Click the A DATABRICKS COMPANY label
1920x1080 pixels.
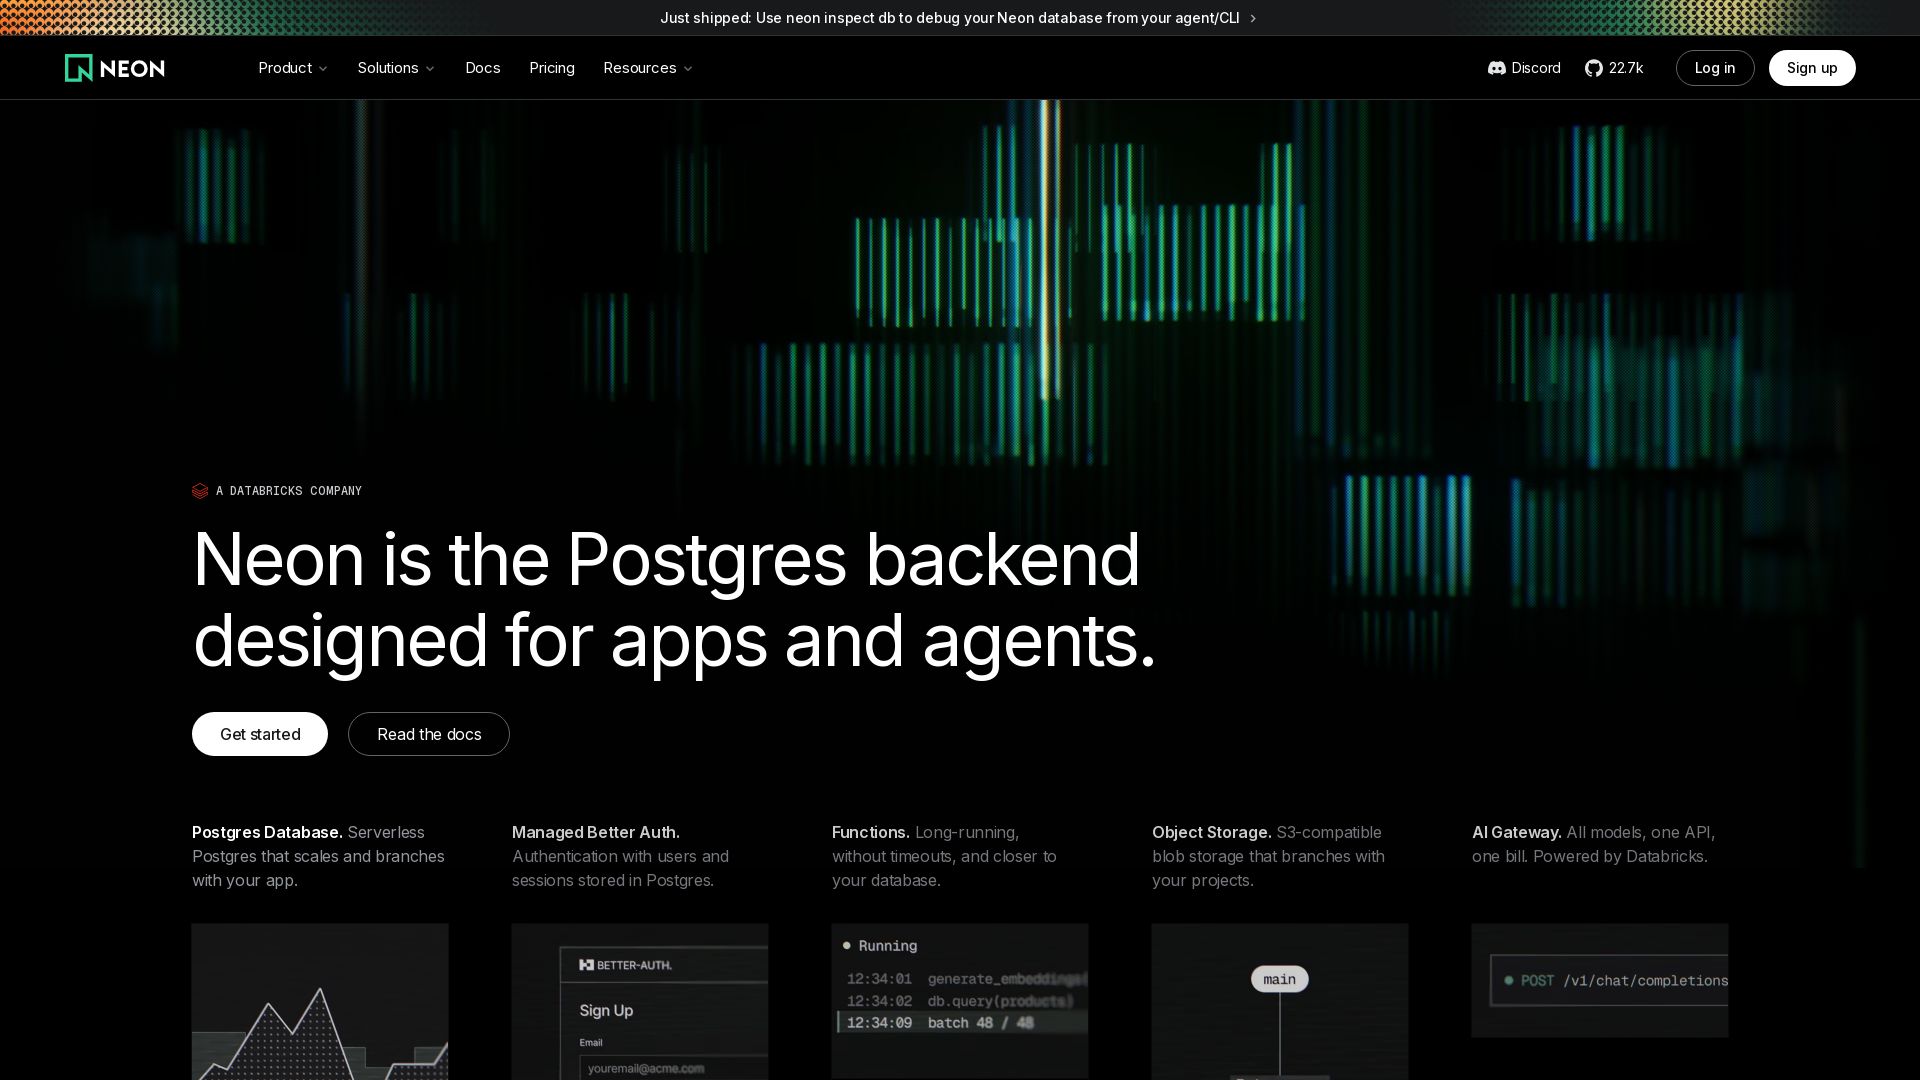(x=289, y=491)
